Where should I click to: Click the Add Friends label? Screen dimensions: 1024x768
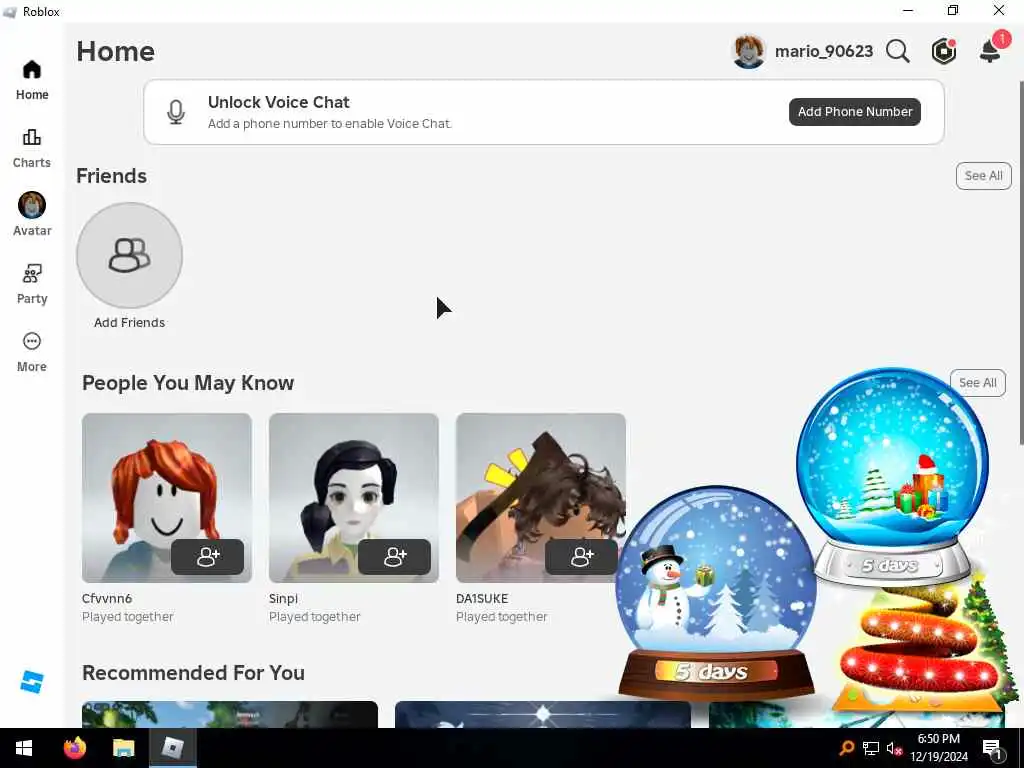tap(129, 323)
